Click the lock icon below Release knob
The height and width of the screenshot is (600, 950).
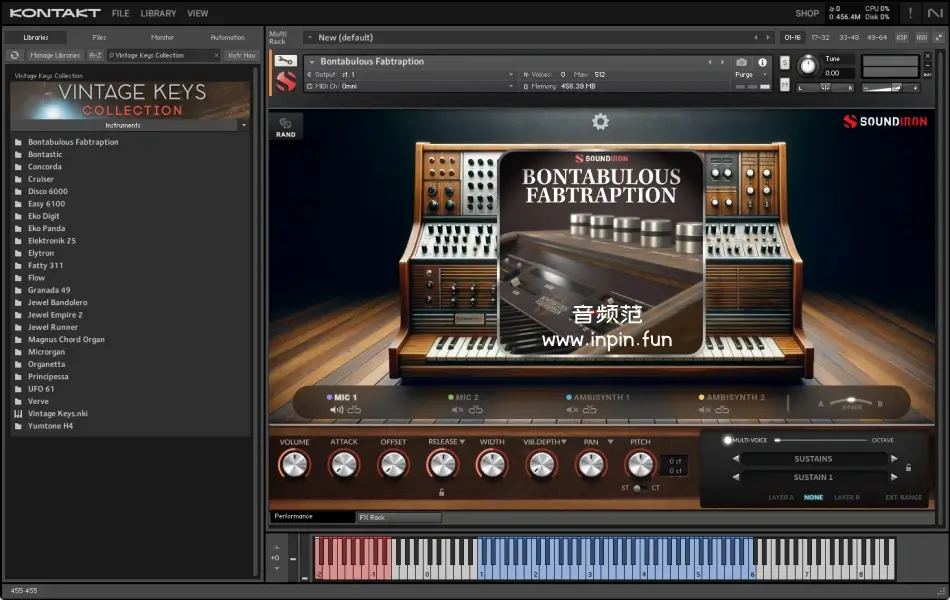441,492
